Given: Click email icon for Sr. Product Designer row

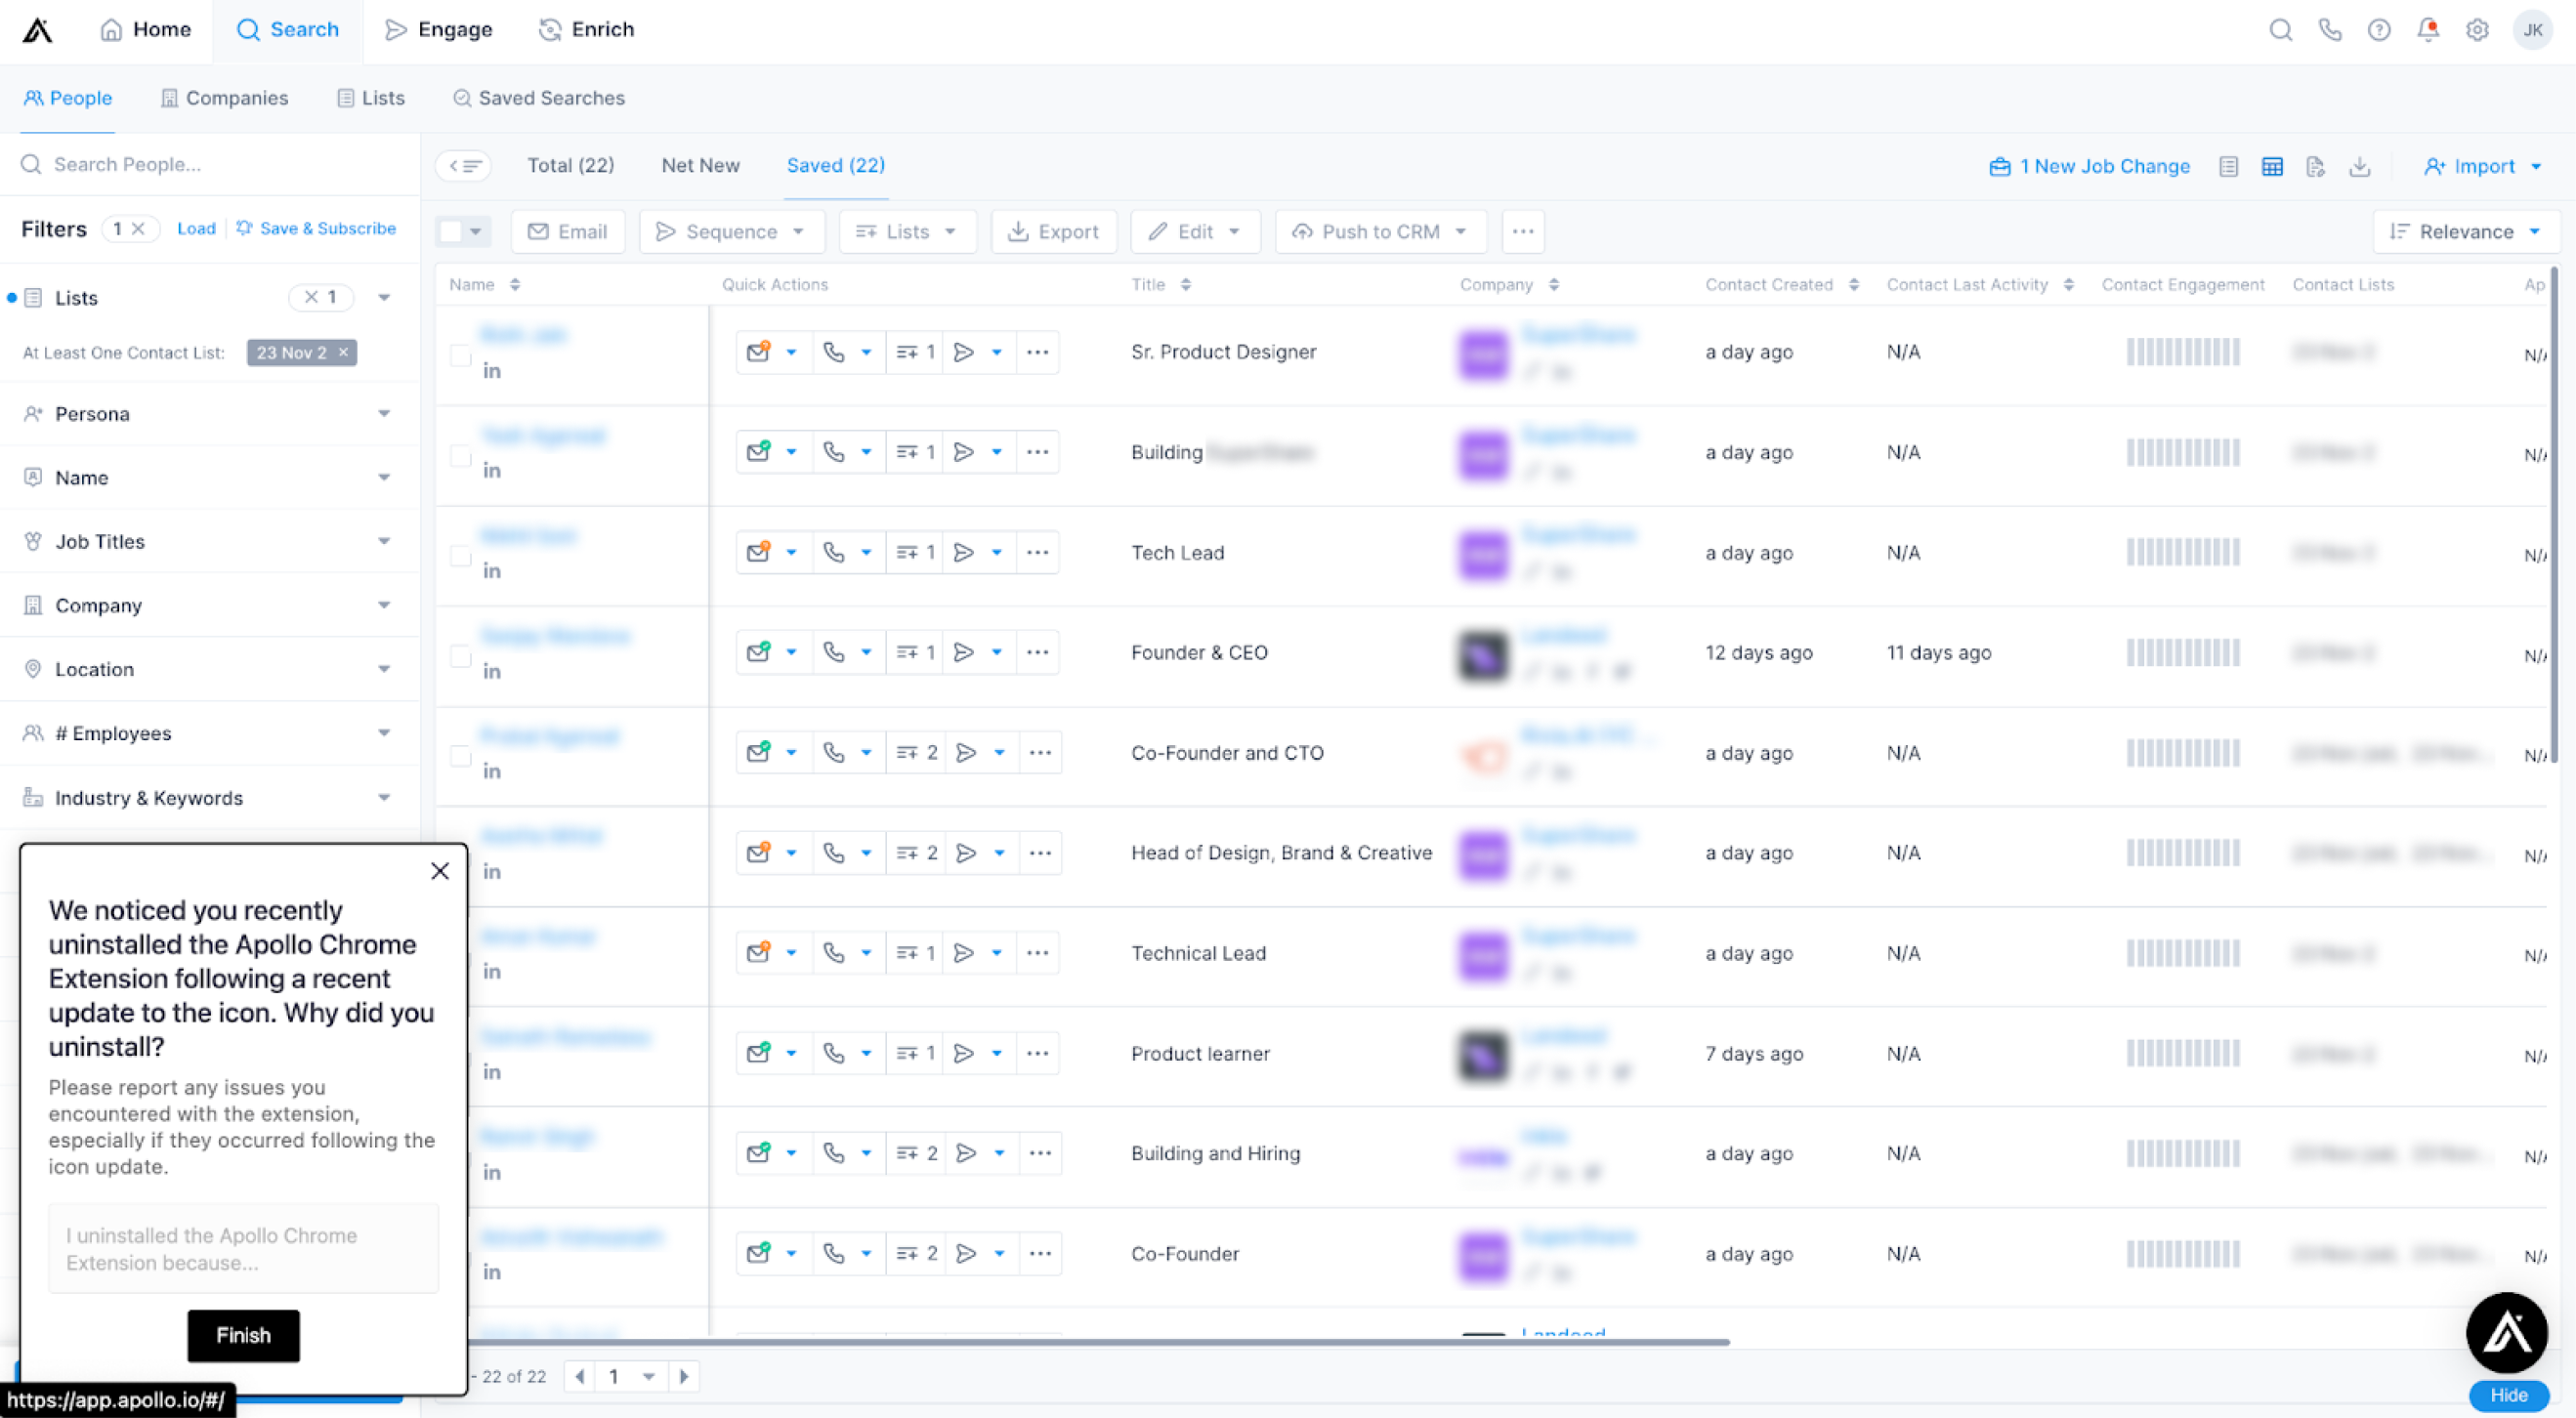Looking at the screenshot, I should point(758,352).
